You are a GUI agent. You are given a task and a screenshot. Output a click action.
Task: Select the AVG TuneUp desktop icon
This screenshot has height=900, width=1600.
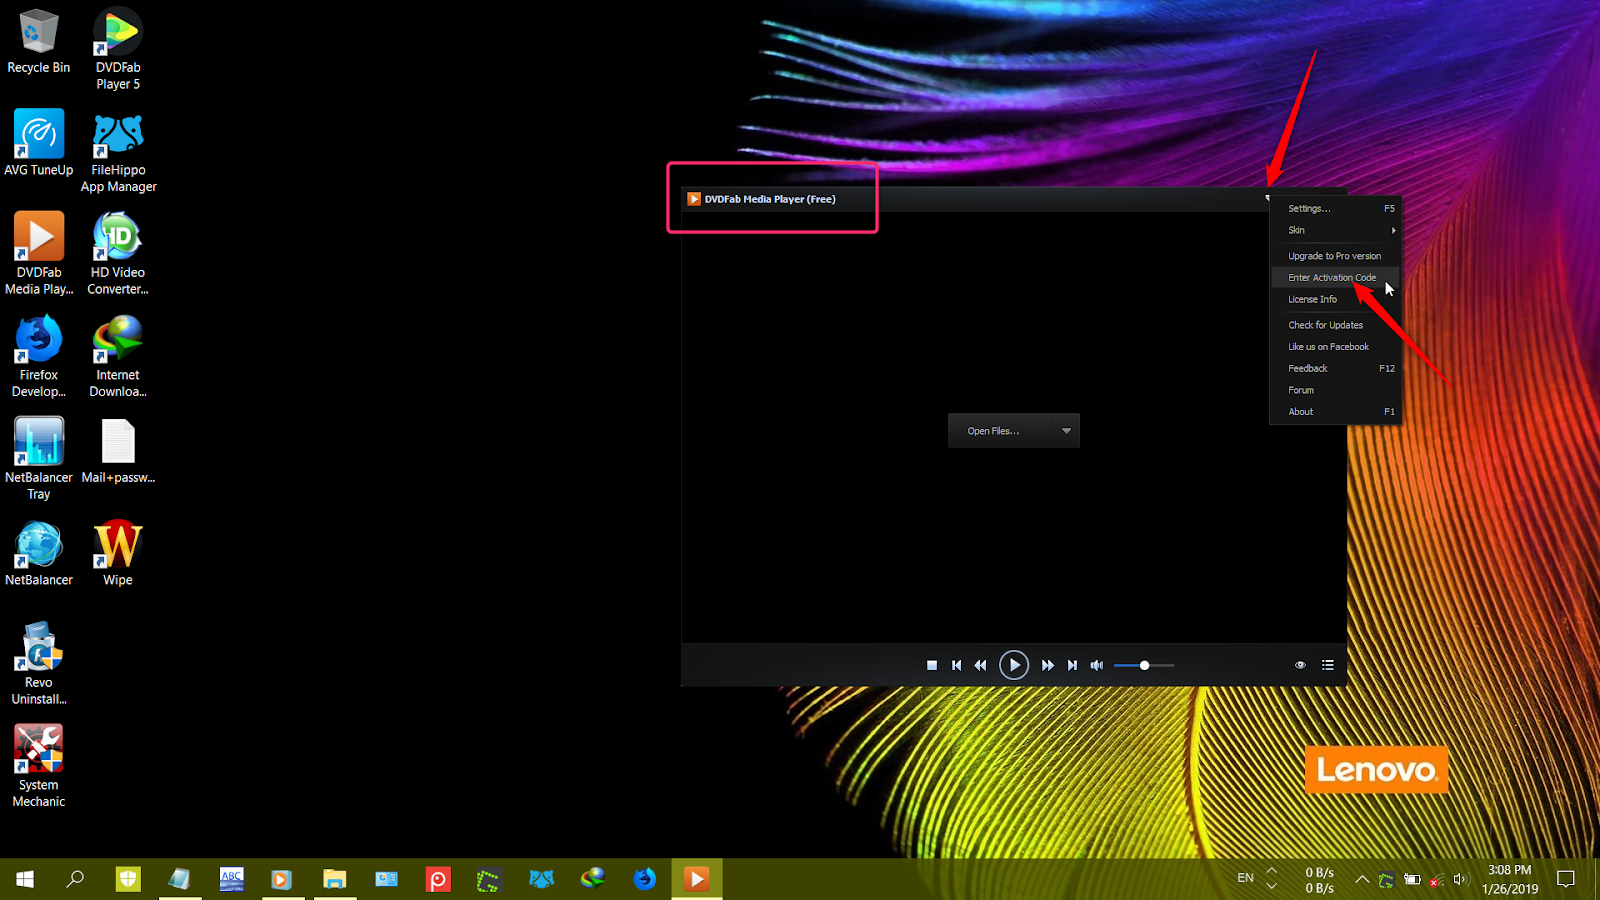(39, 144)
